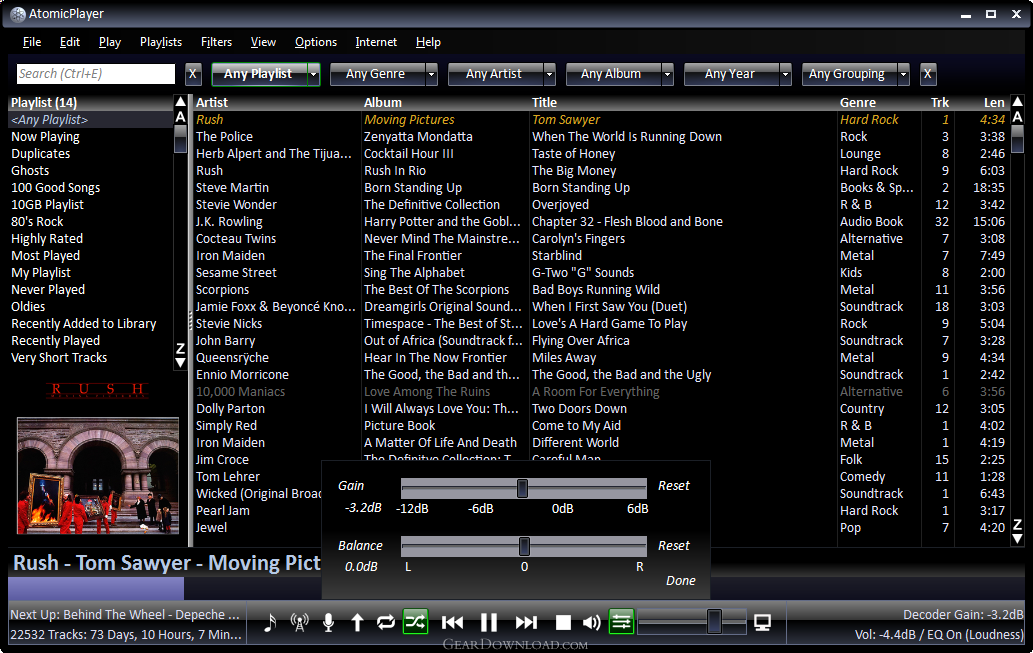
Task: Click the Moving Pictures album art thumbnail
Action: click(98, 475)
